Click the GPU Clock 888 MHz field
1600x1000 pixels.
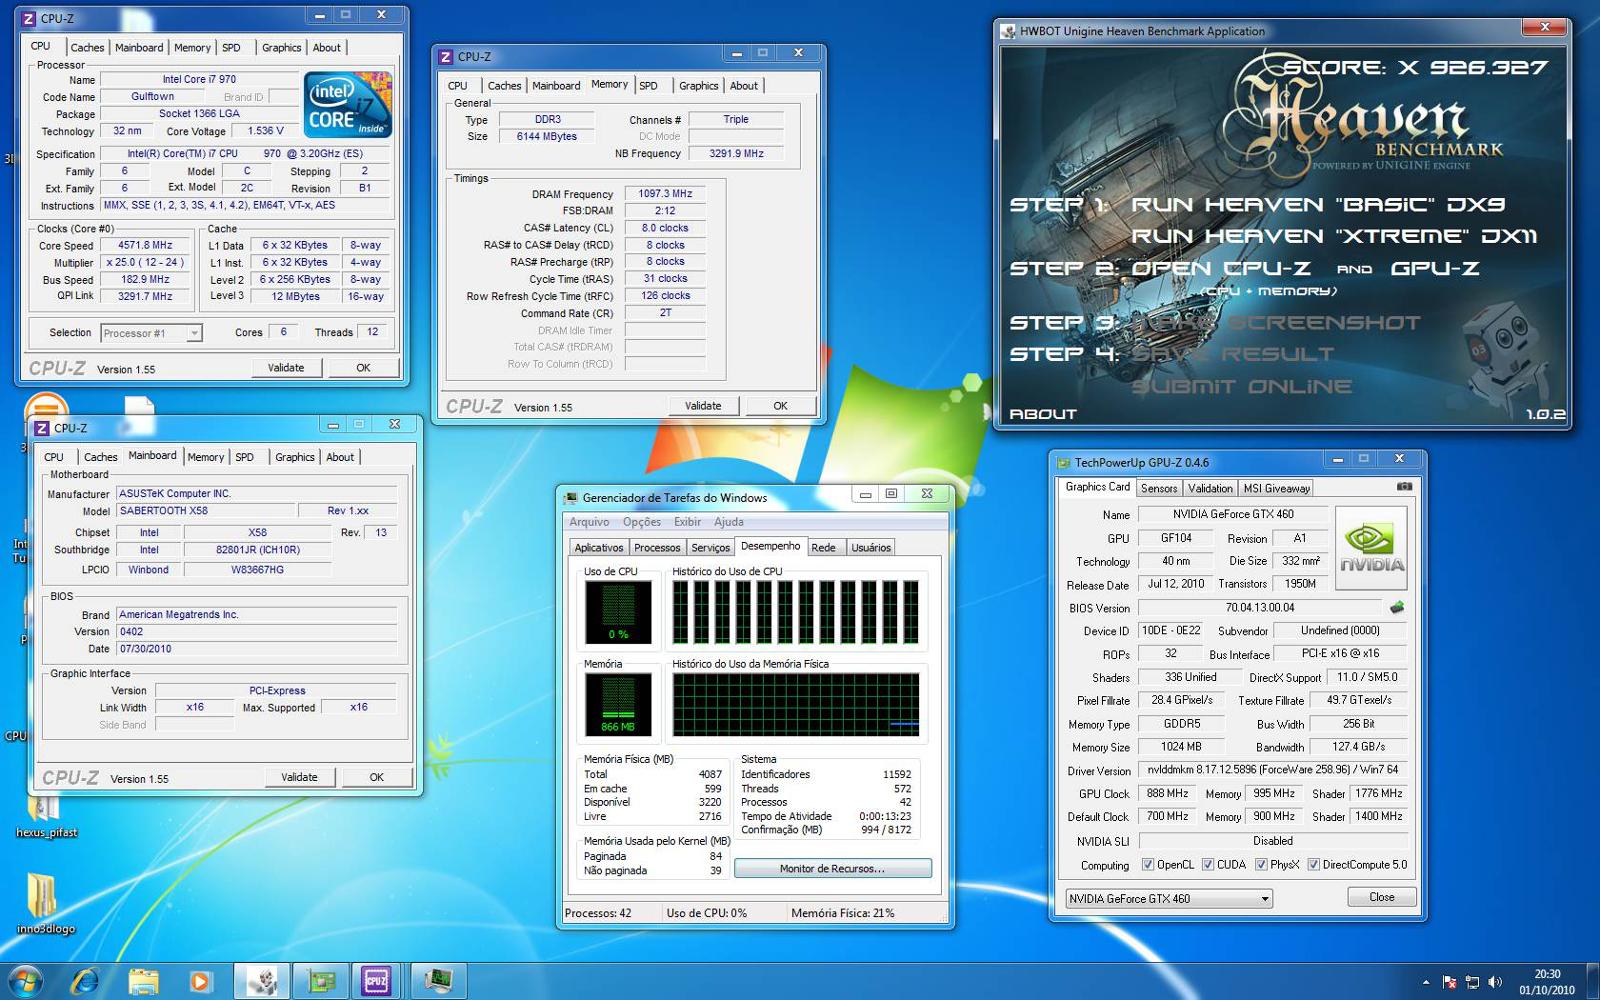pos(1167,794)
